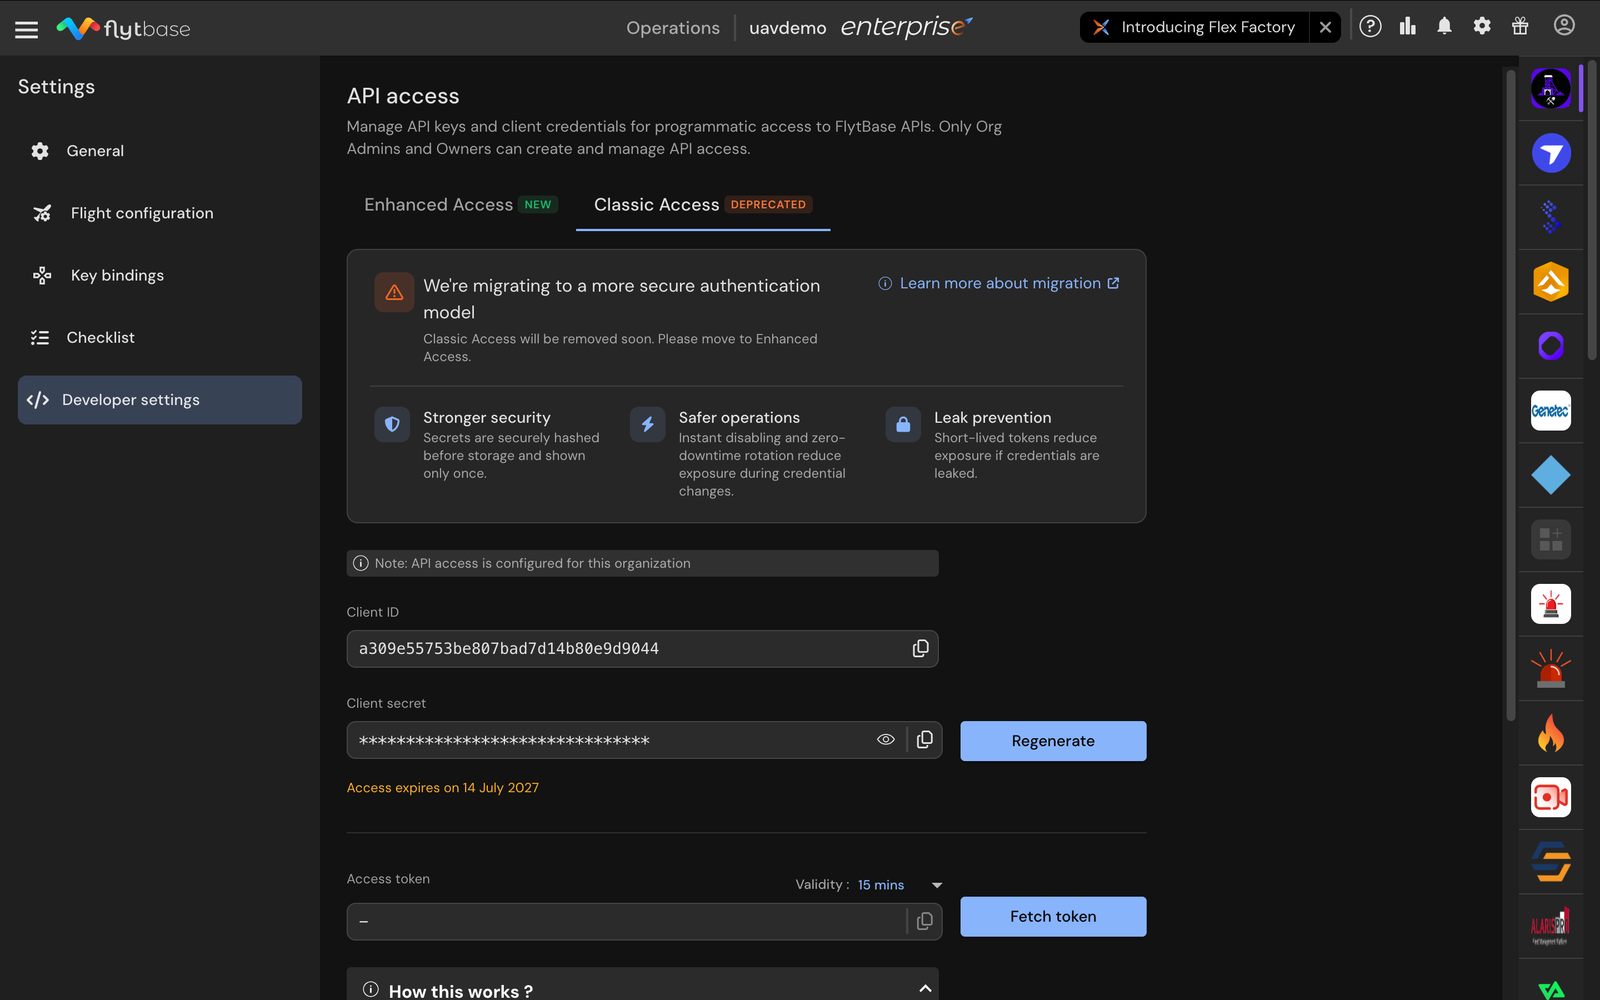Dismiss the Introducing Flex Factory banner
The image size is (1600, 1000).
point(1325,27)
